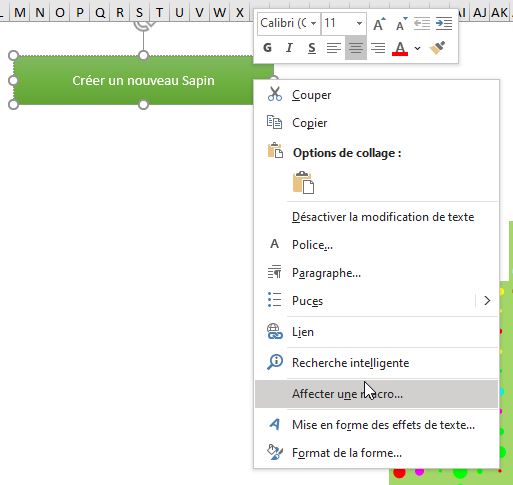Select column AK header
This screenshot has width=513, height=485.
click(500, 13)
